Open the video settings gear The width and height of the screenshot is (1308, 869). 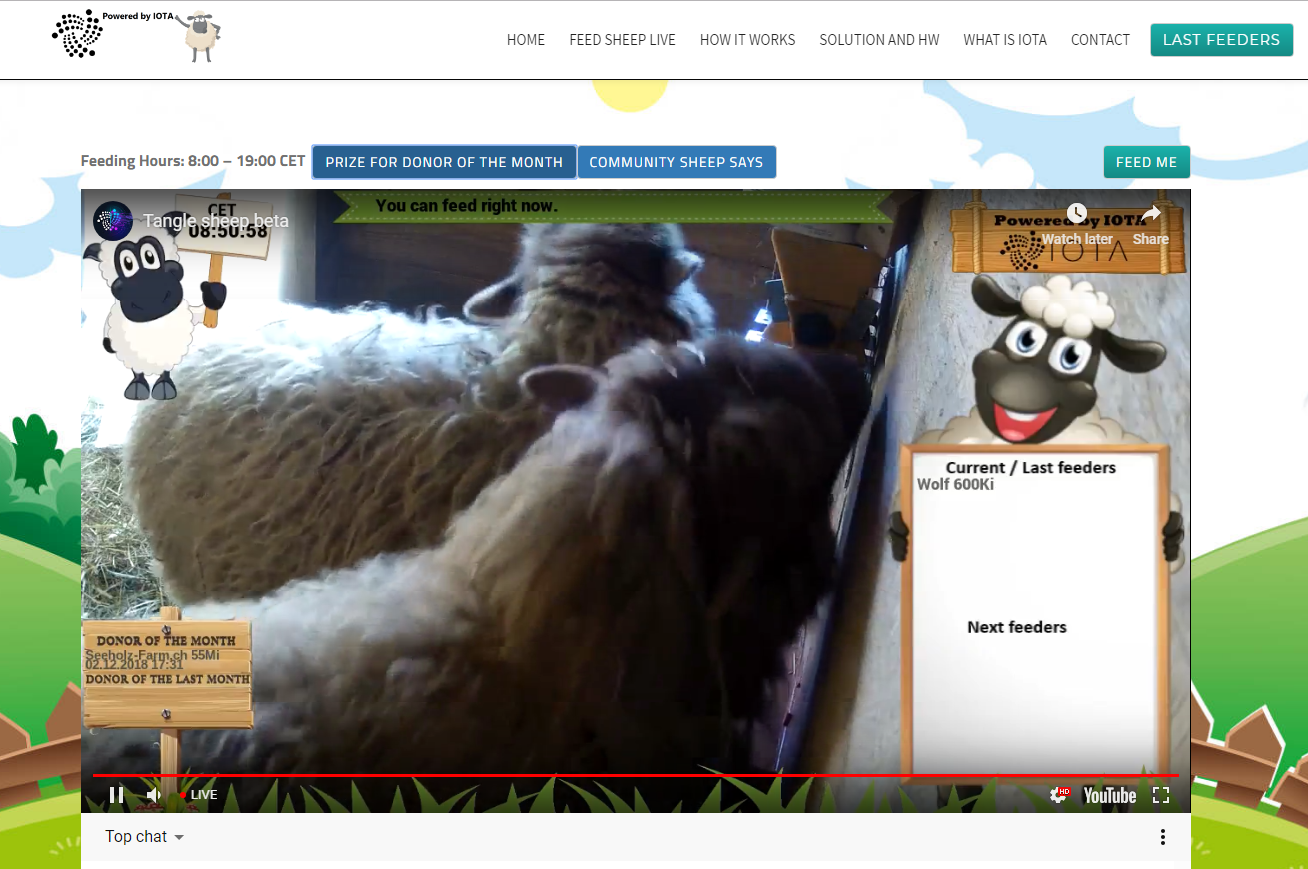pos(1059,795)
